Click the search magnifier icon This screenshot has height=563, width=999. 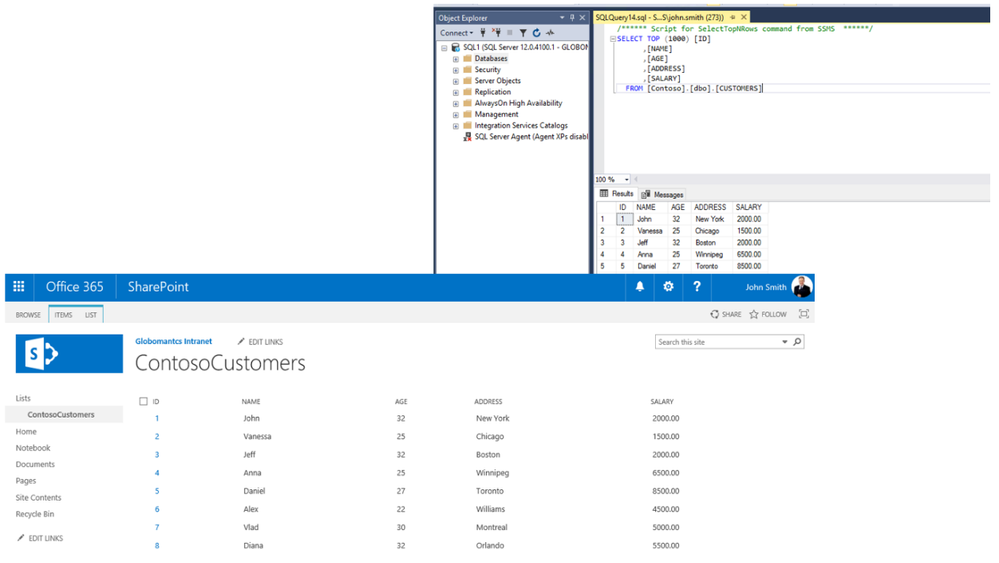[797, 342]
